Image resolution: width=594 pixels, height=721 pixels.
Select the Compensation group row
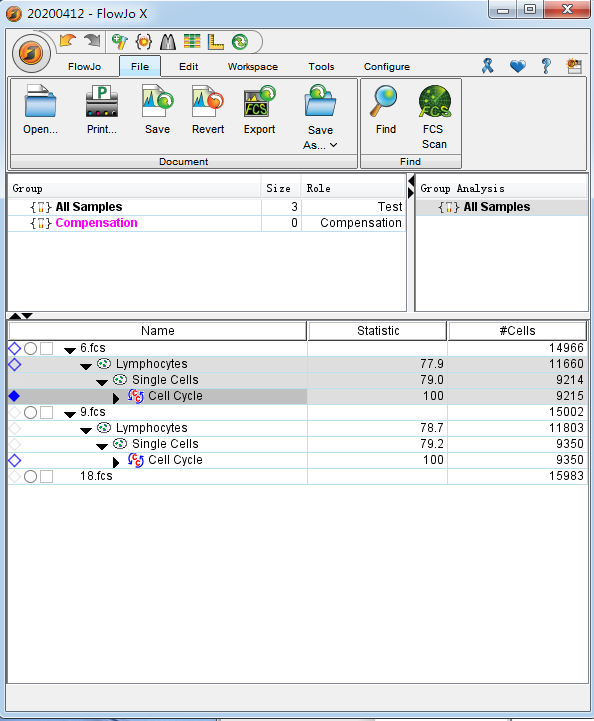tap(206, 223)
